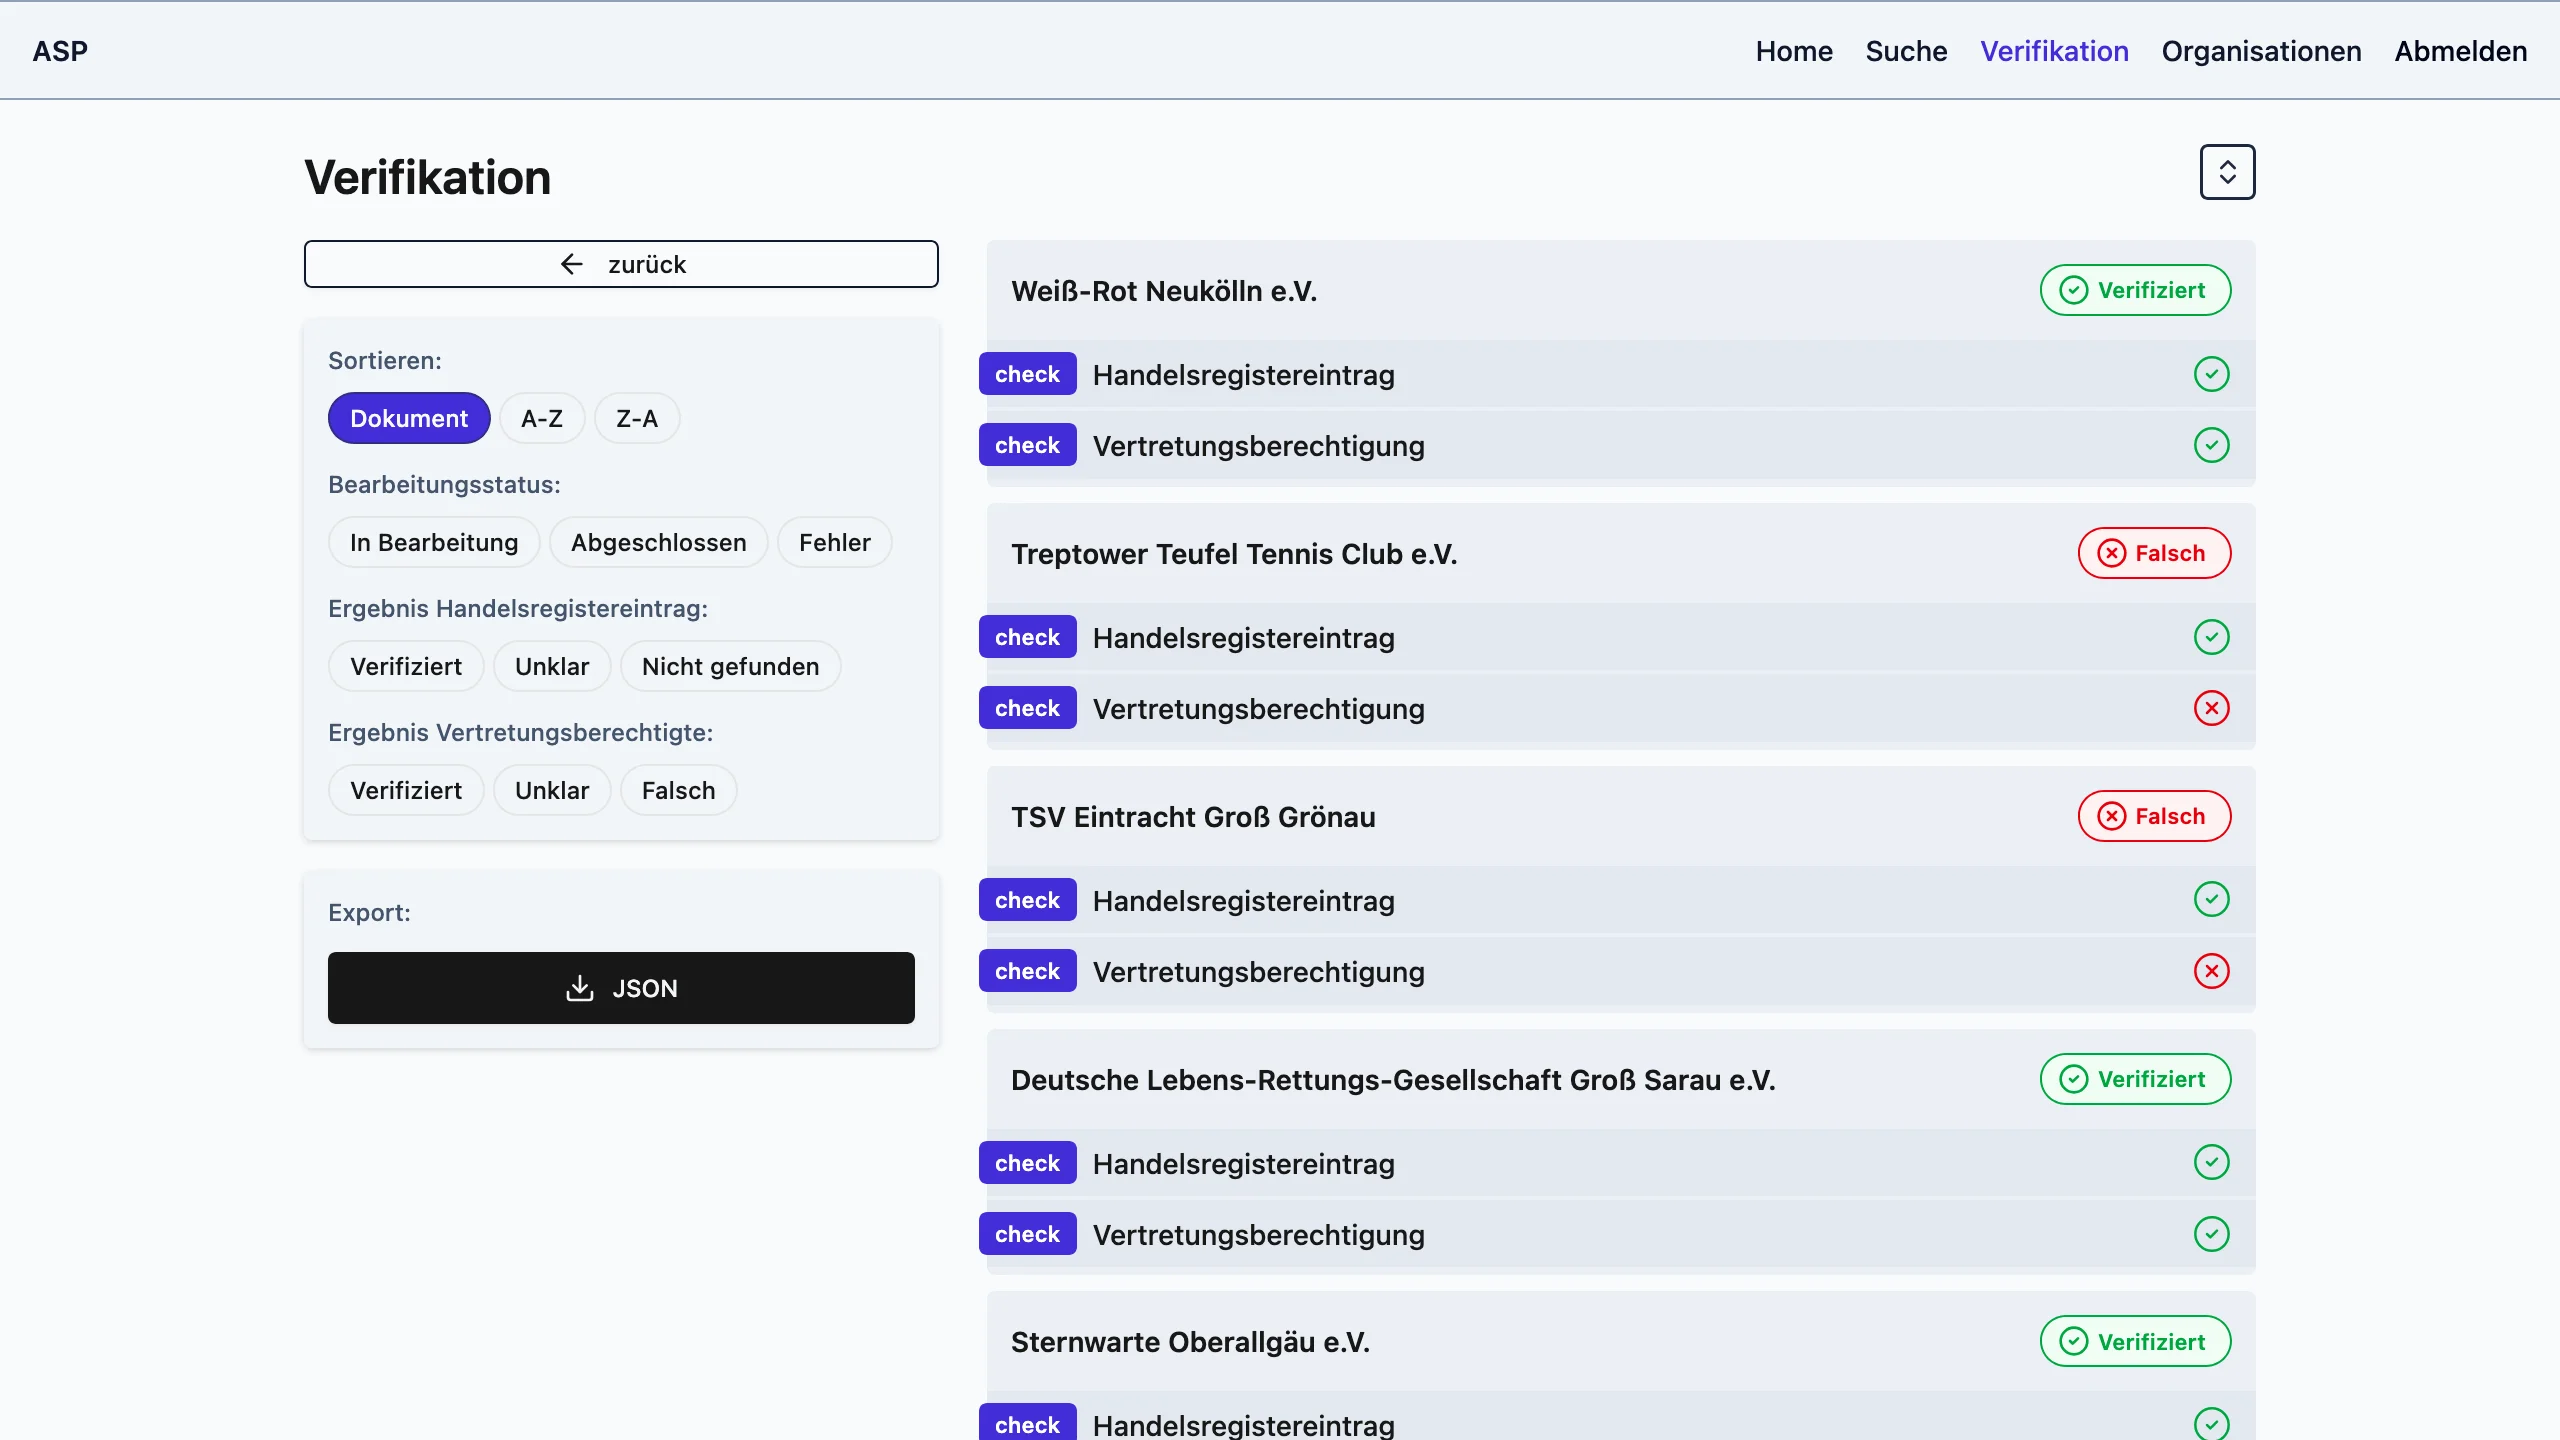Screen dimensions: 2560x1440
Task: Click the zurück back button
Action: coord(621,264)
